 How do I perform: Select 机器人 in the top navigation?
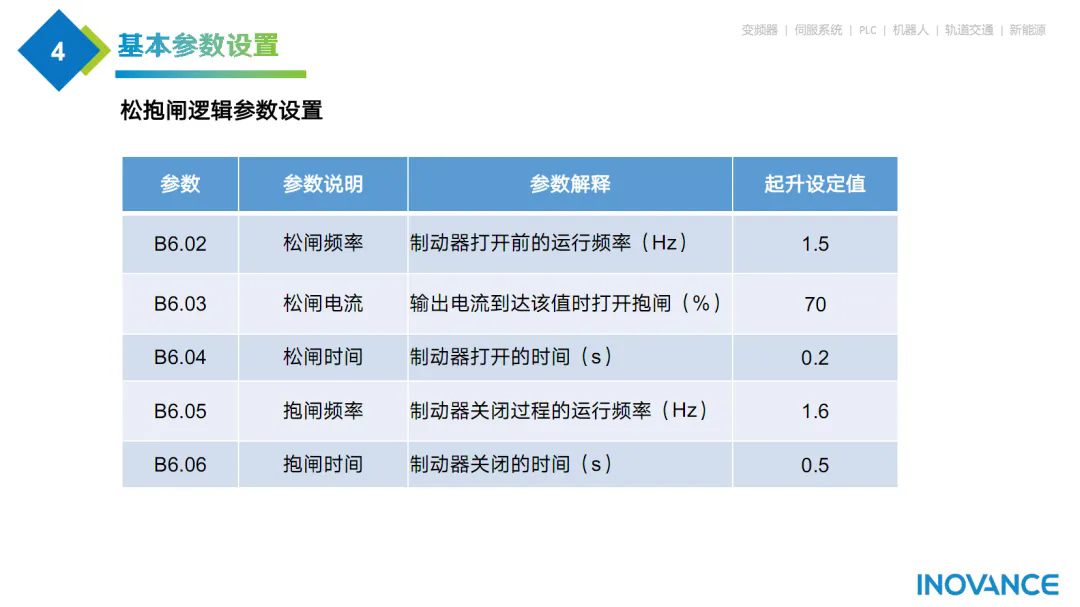909,30
